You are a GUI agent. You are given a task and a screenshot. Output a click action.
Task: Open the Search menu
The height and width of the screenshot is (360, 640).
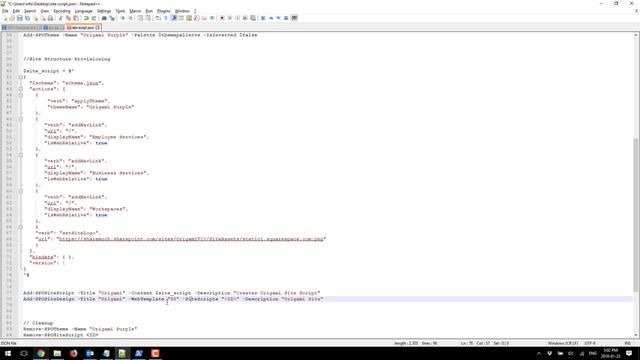tap(30, 11)
